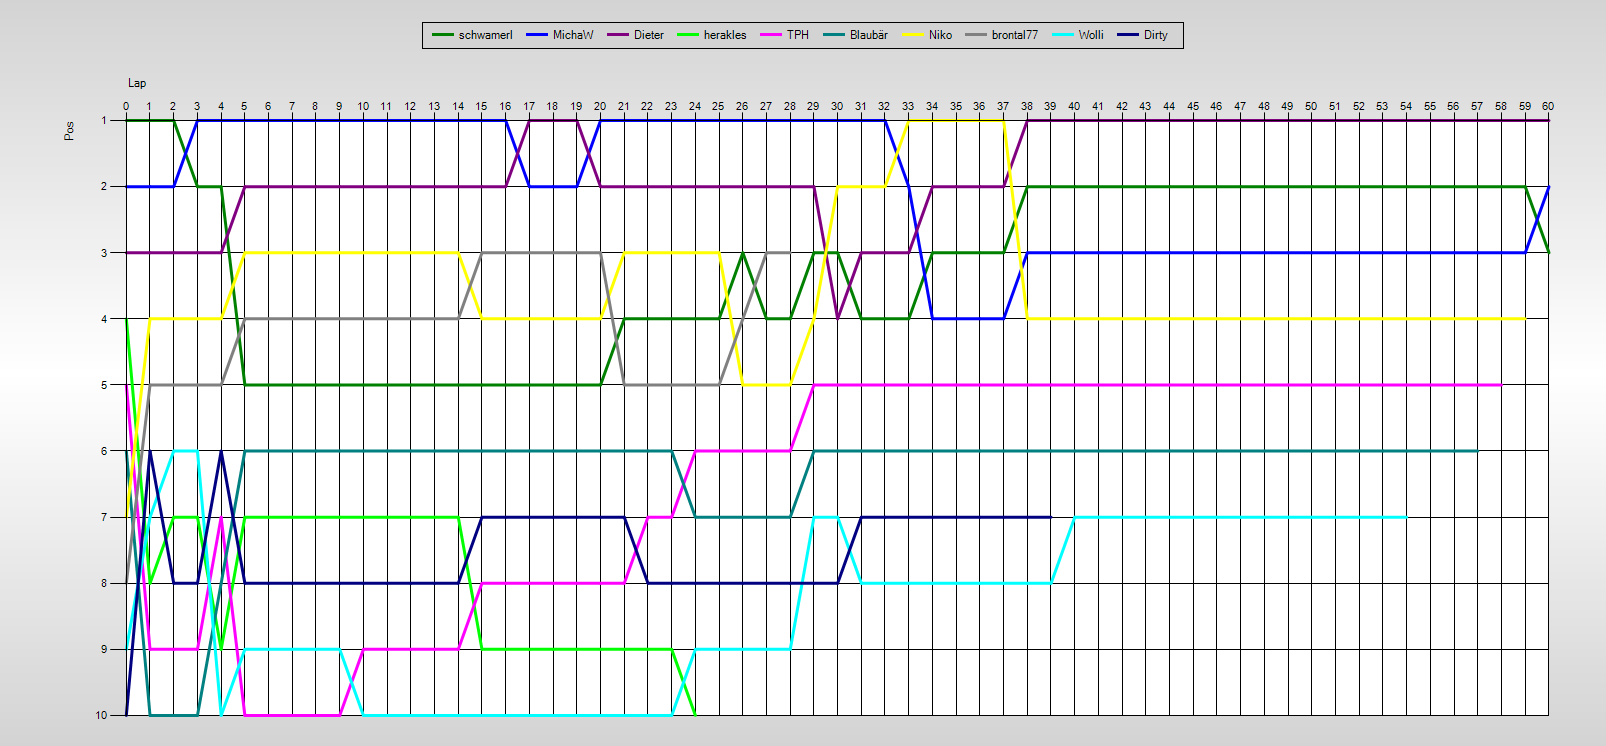Click the Niko legend color line
1606x746 pixels.
point(913,35)
